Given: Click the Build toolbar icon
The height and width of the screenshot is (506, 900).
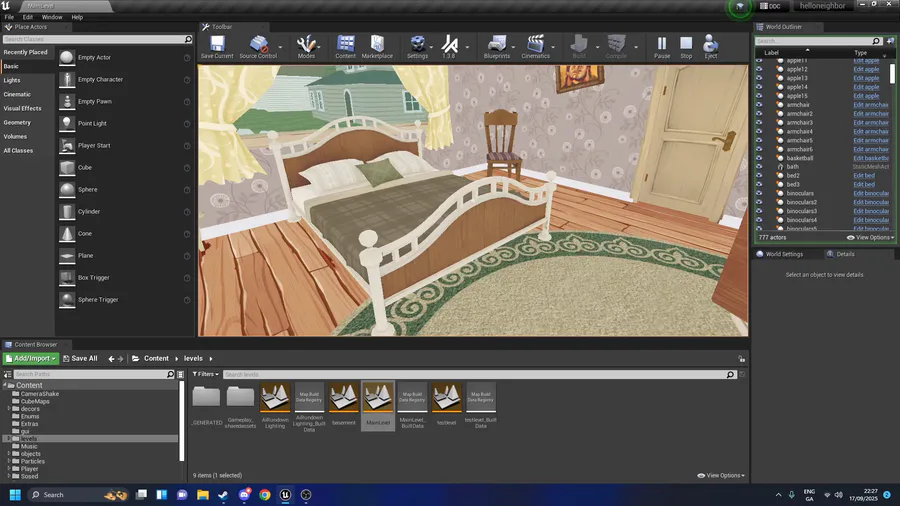Looking at the screenshot, I should [x=579, y=47].
